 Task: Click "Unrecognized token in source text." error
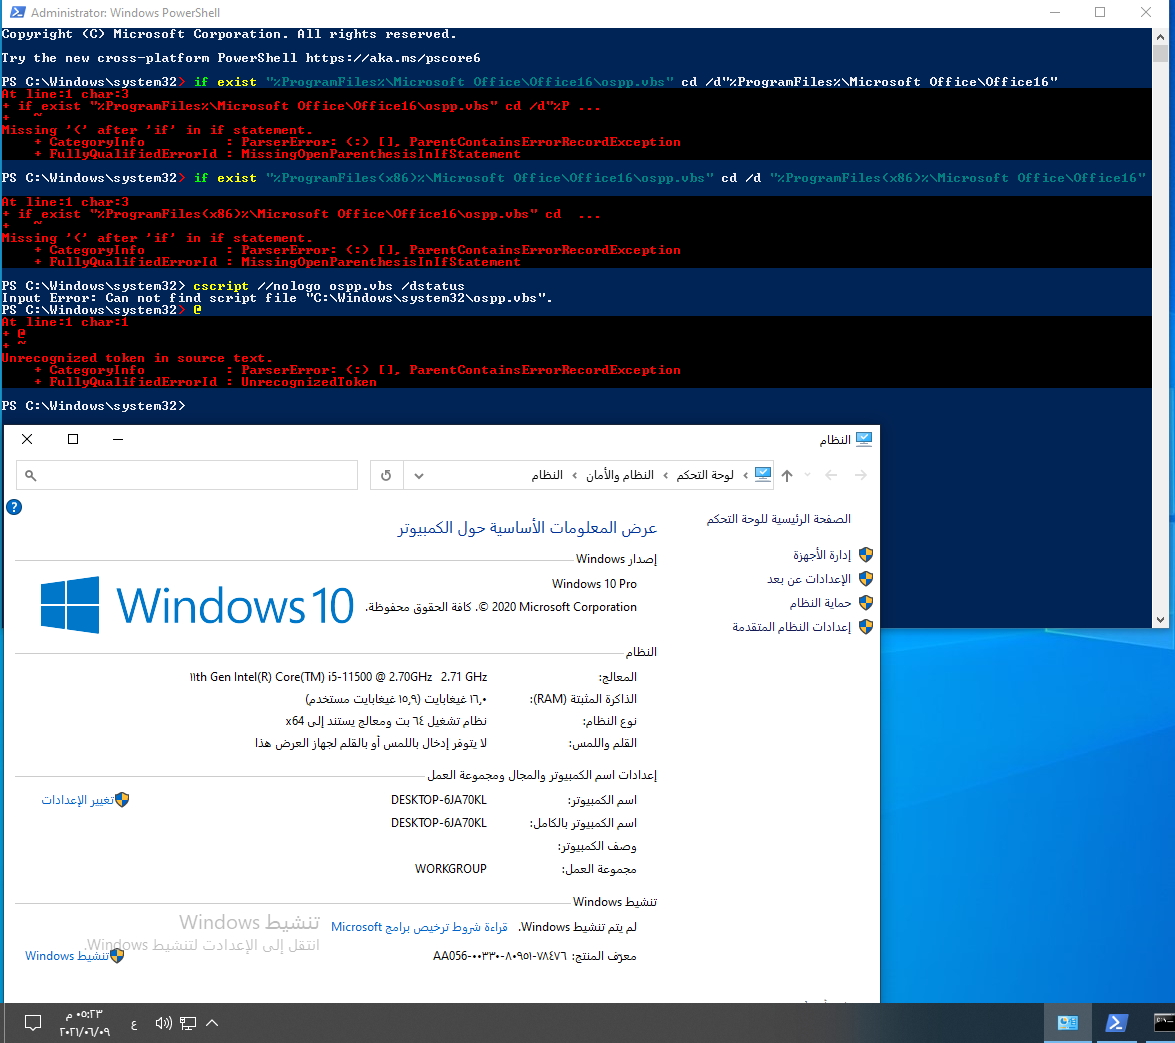click(137, 357)
